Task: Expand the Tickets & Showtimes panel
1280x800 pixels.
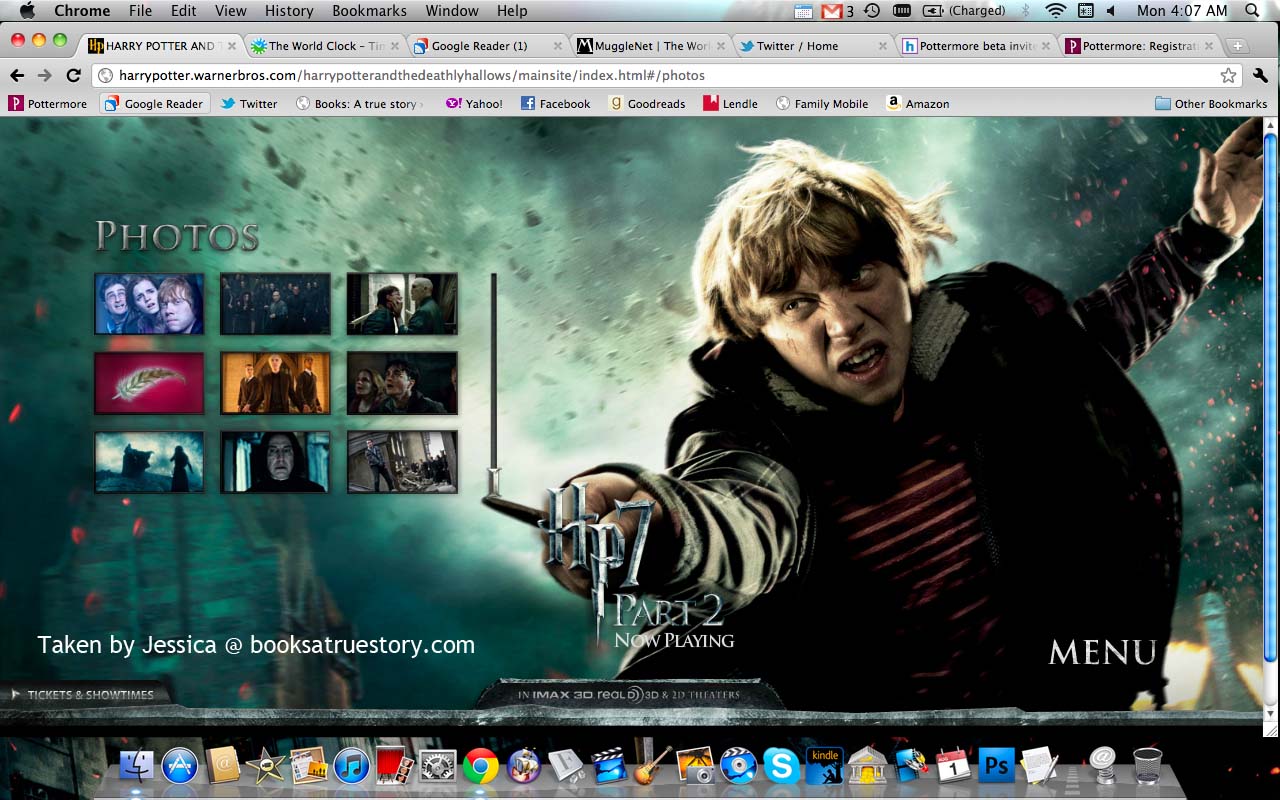Action: tap(83, 694)
